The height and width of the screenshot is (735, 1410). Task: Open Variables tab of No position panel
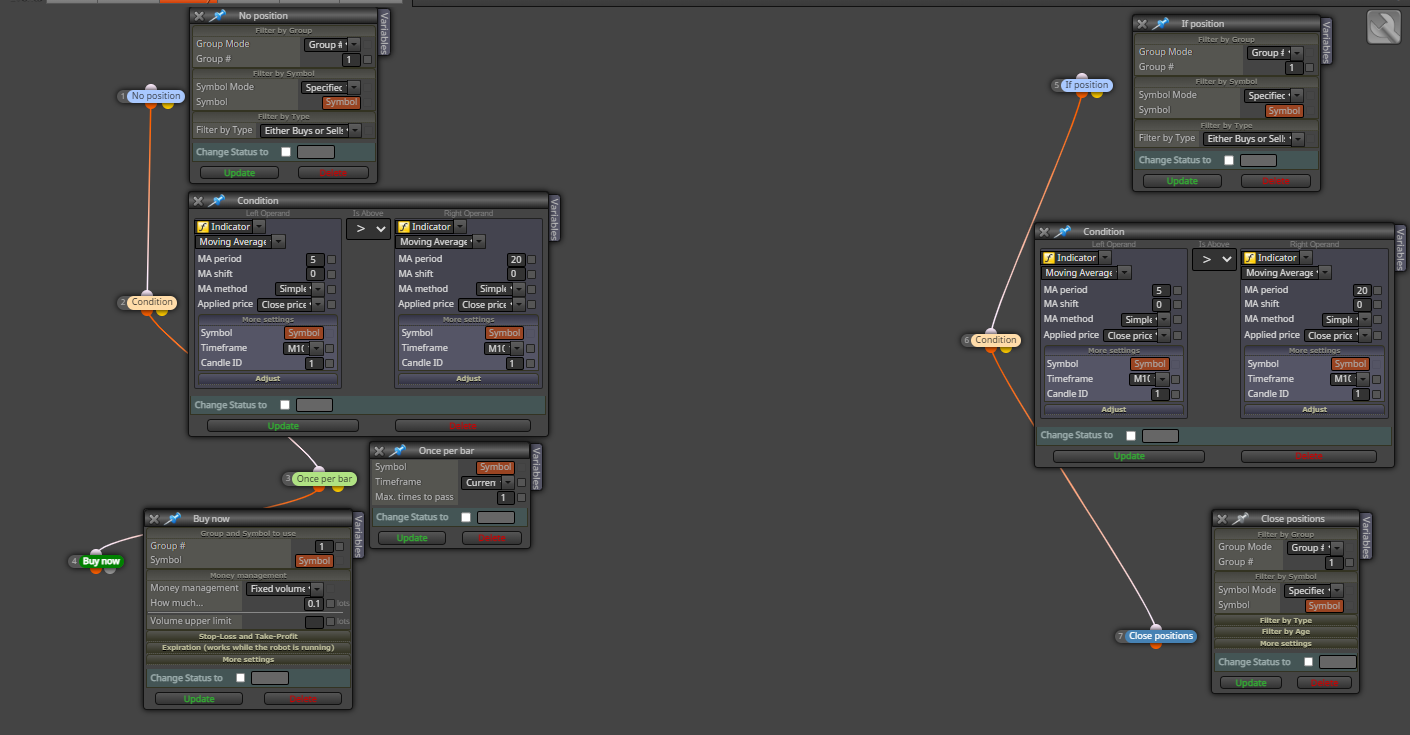(x=384, y=31)
